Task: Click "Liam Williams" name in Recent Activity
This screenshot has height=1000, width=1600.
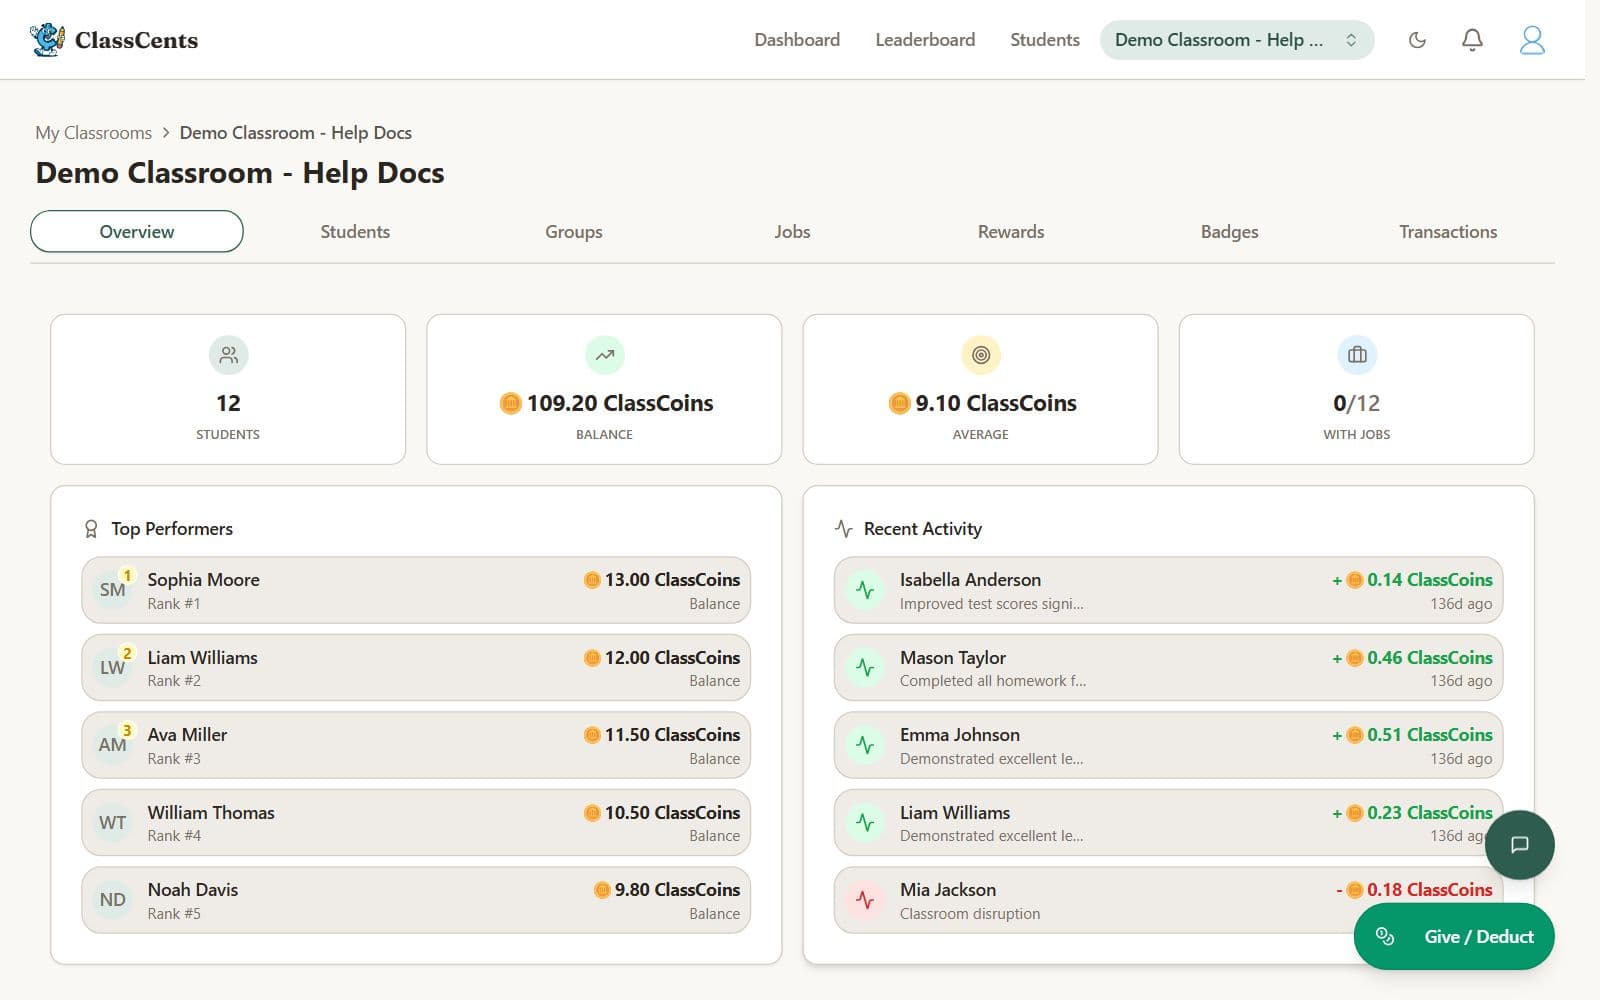Action: click(955, 813)
